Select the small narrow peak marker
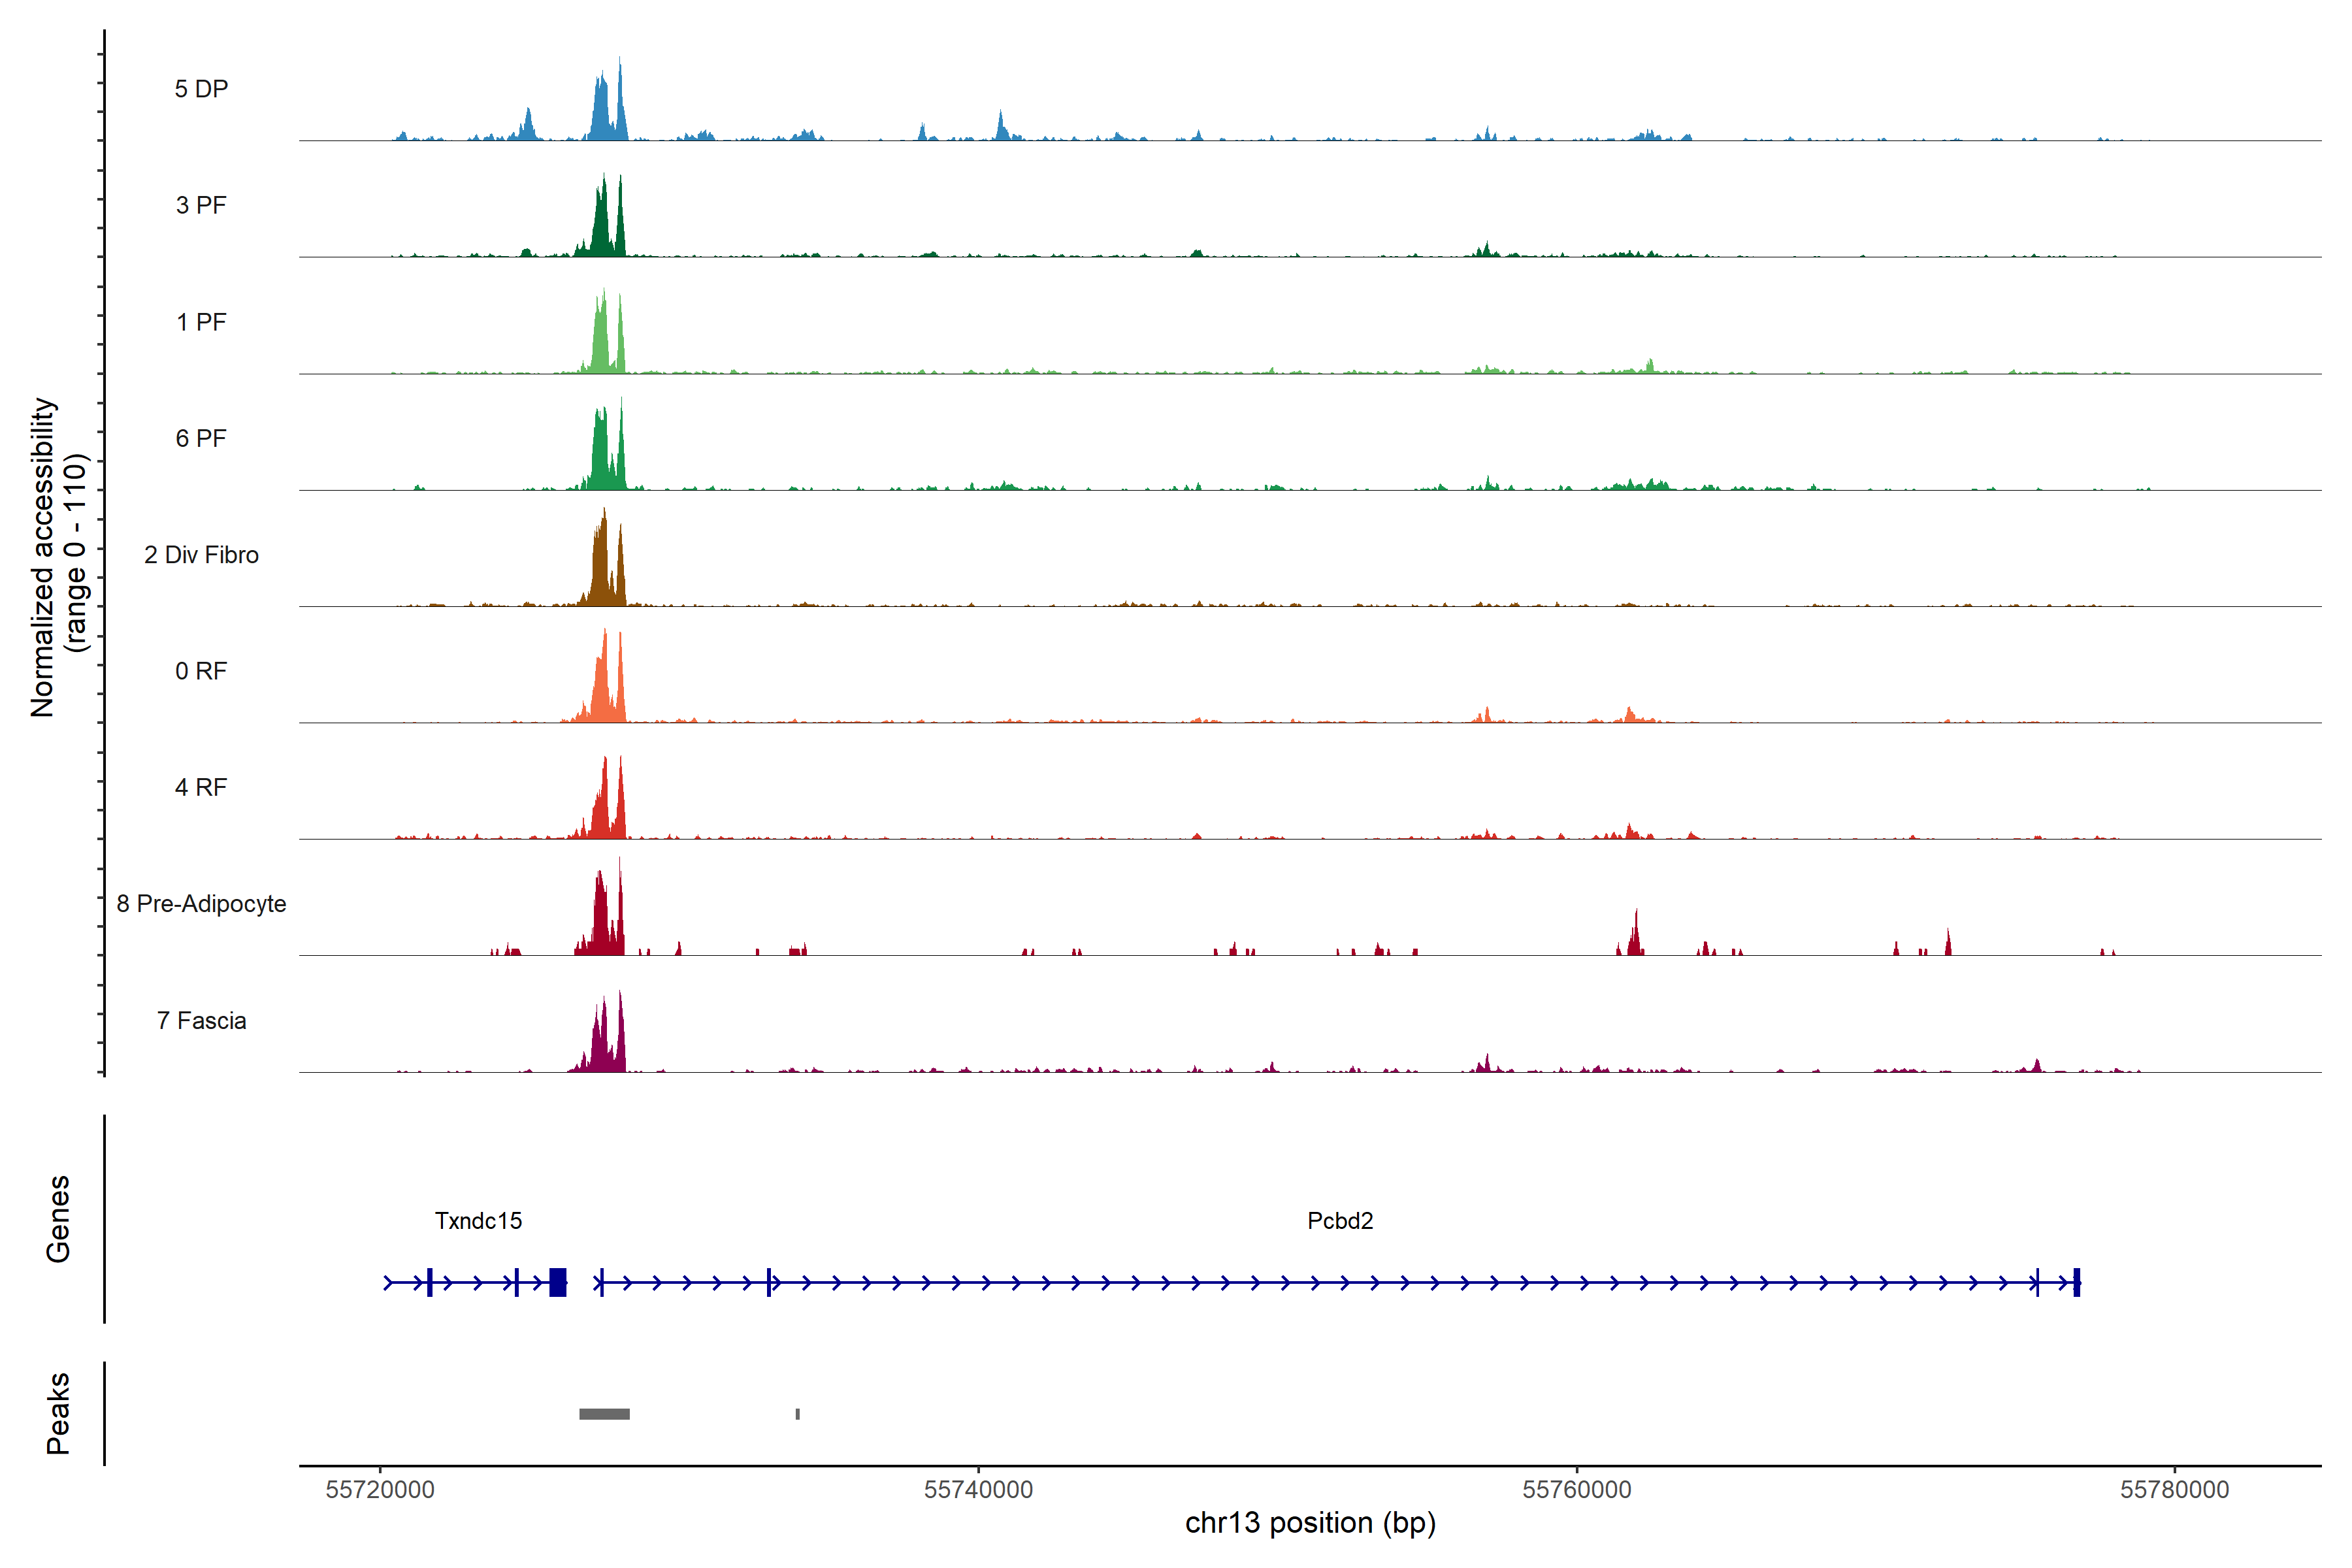The width and height of the screenshot is (2352, 1568). click(x=797, y=1414)
